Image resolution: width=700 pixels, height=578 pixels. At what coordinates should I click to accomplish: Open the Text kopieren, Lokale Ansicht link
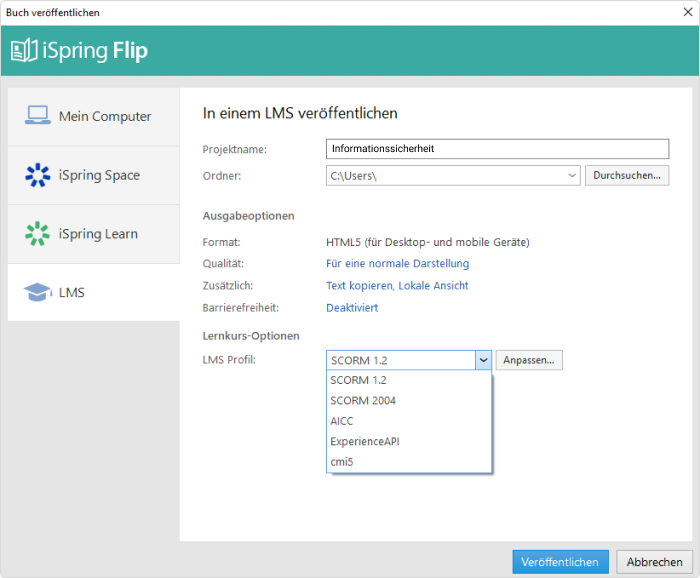(x=397, y=286)
